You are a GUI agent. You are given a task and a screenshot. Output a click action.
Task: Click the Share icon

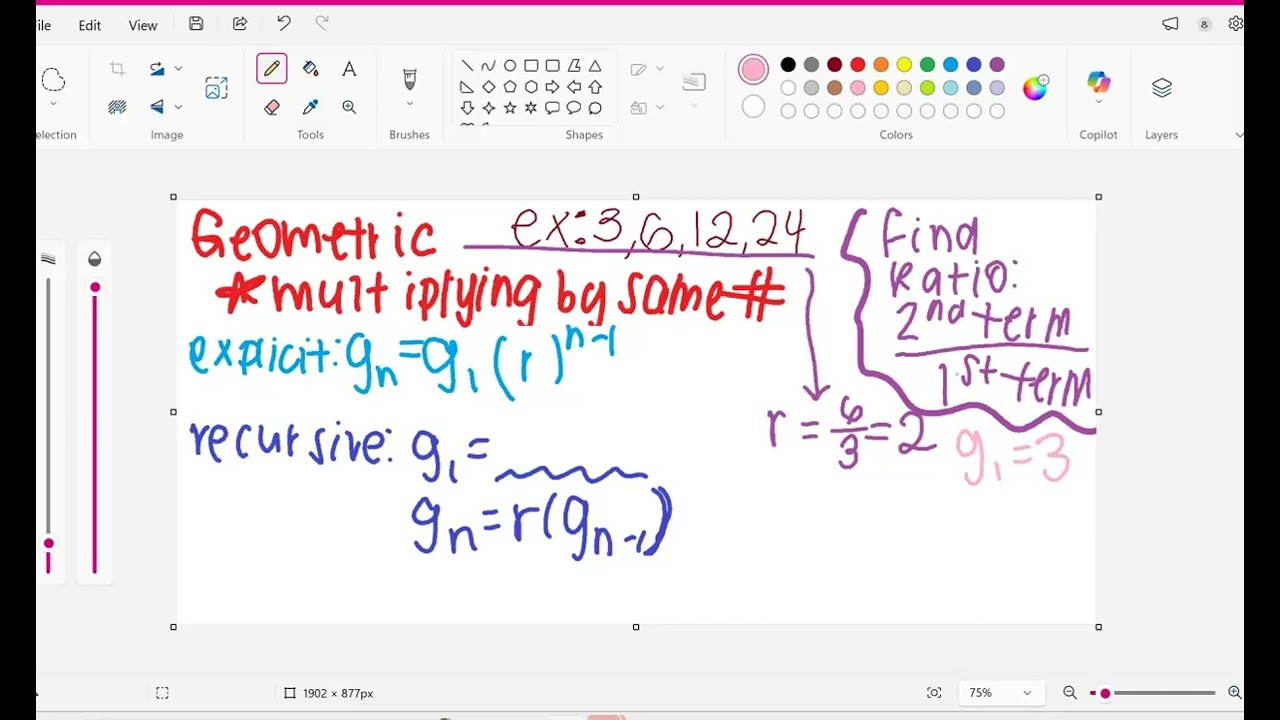[x=240, y=24]
